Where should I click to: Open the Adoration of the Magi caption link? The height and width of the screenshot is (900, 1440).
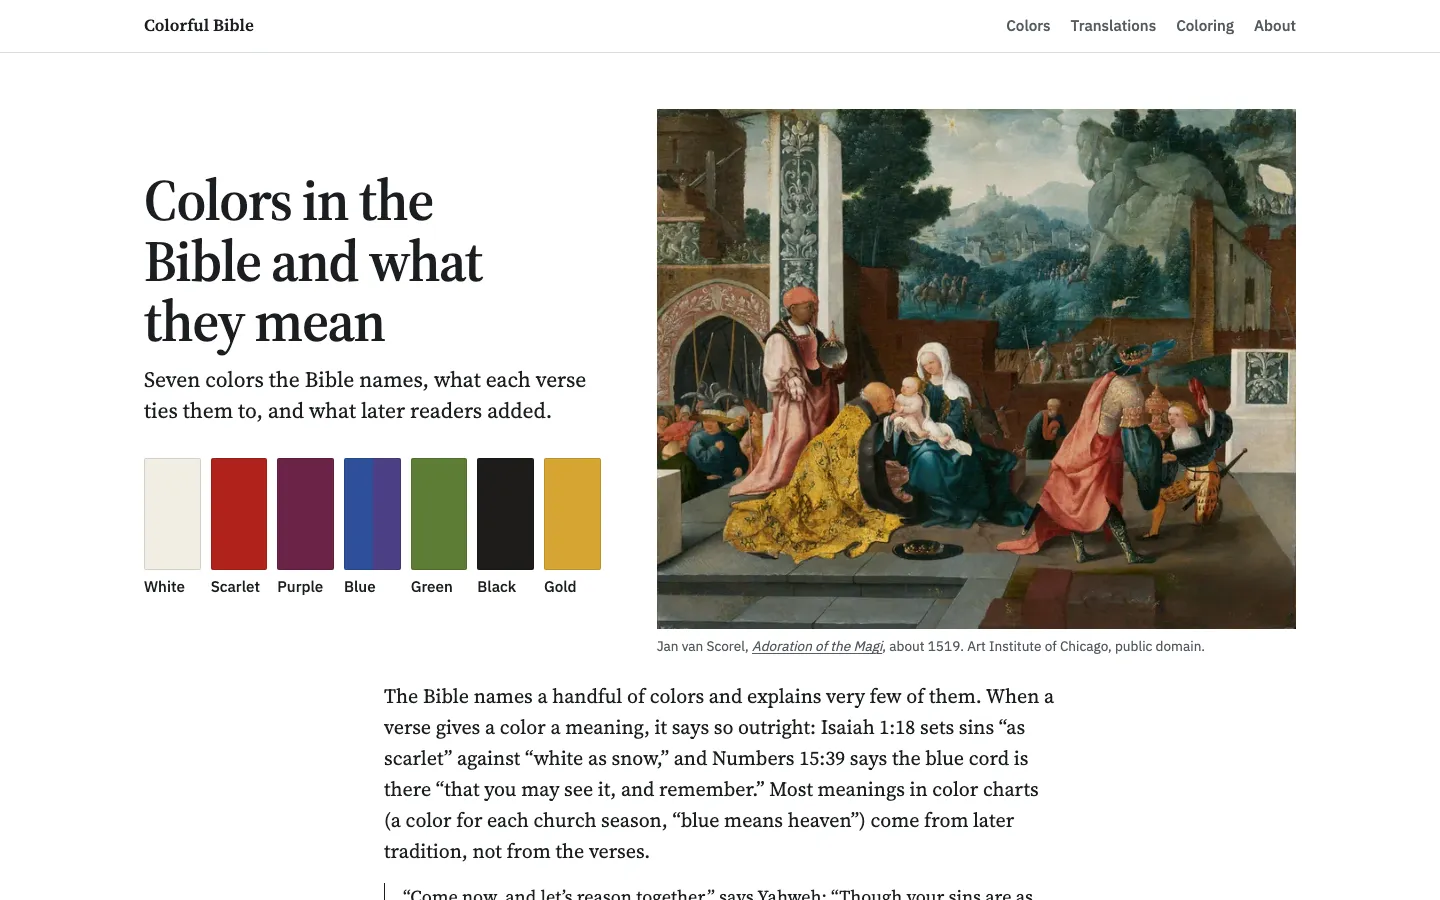[817, 646]
